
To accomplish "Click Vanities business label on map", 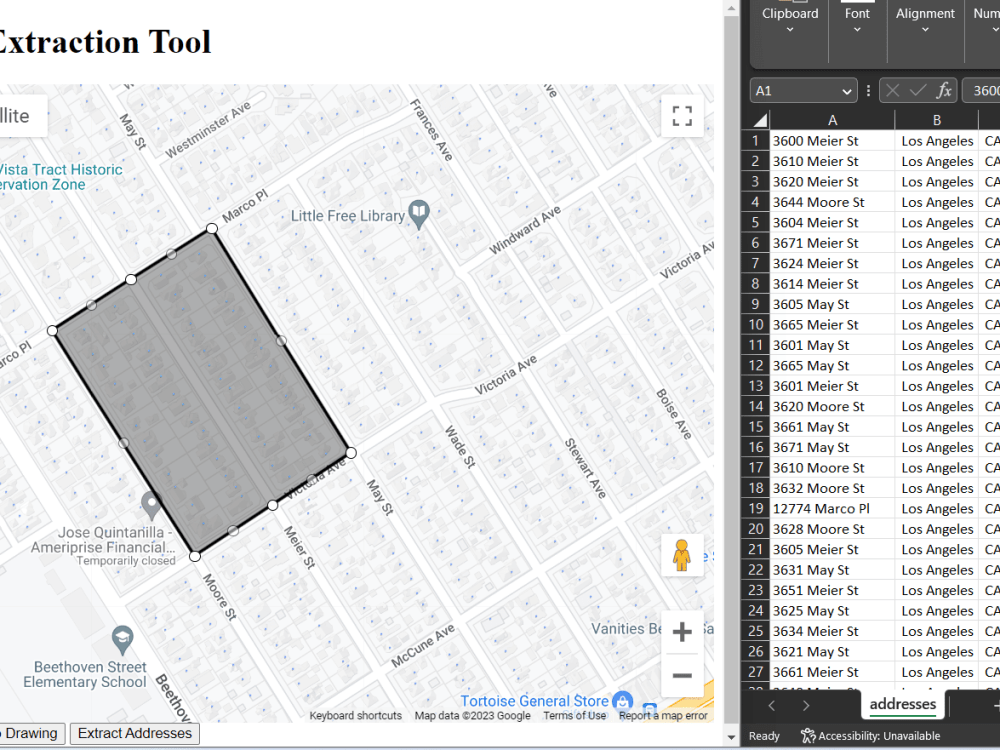I will pos(626,628).
